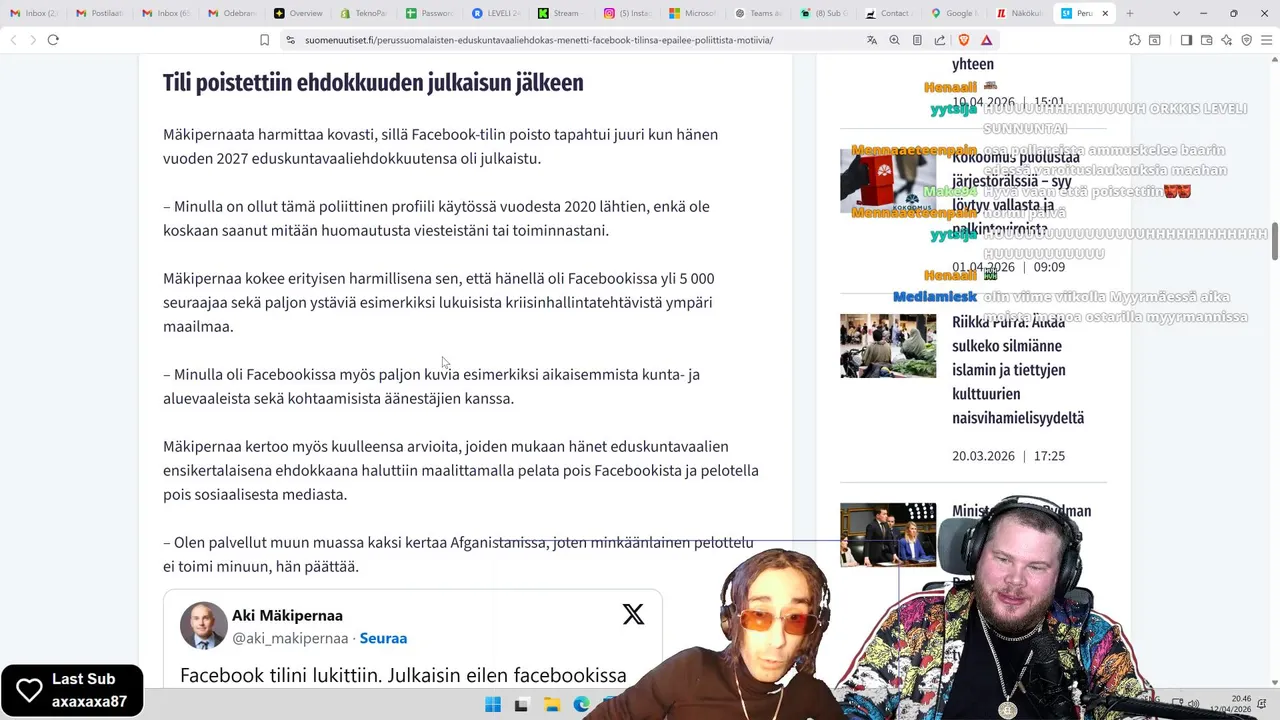Open the parliament photo article thumbnail
Image resolution: width=1280 pixels, height=720 pixels.
pos(888,535)
